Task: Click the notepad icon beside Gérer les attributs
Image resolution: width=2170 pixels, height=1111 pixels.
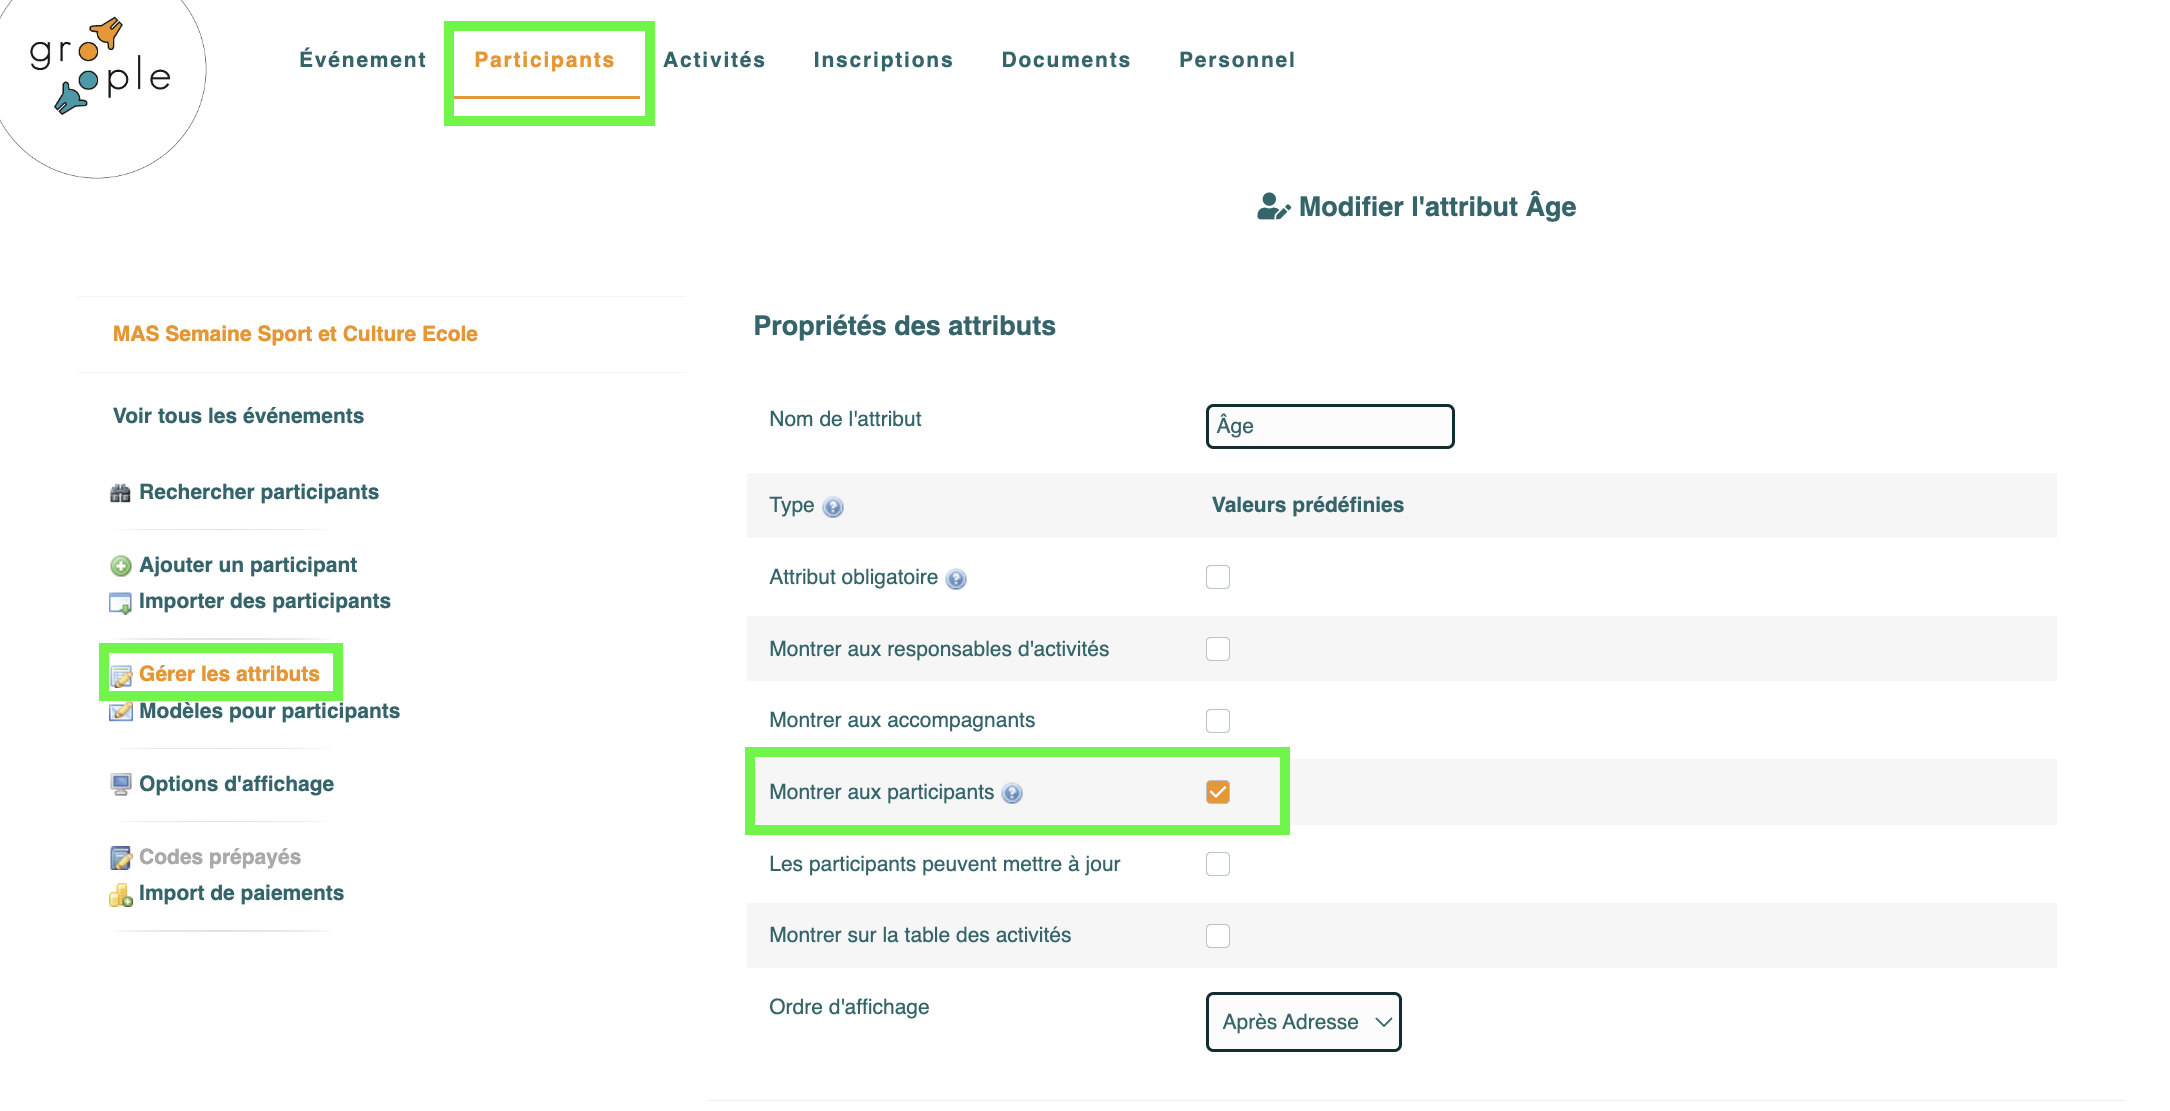Action: tap(121, 676)
